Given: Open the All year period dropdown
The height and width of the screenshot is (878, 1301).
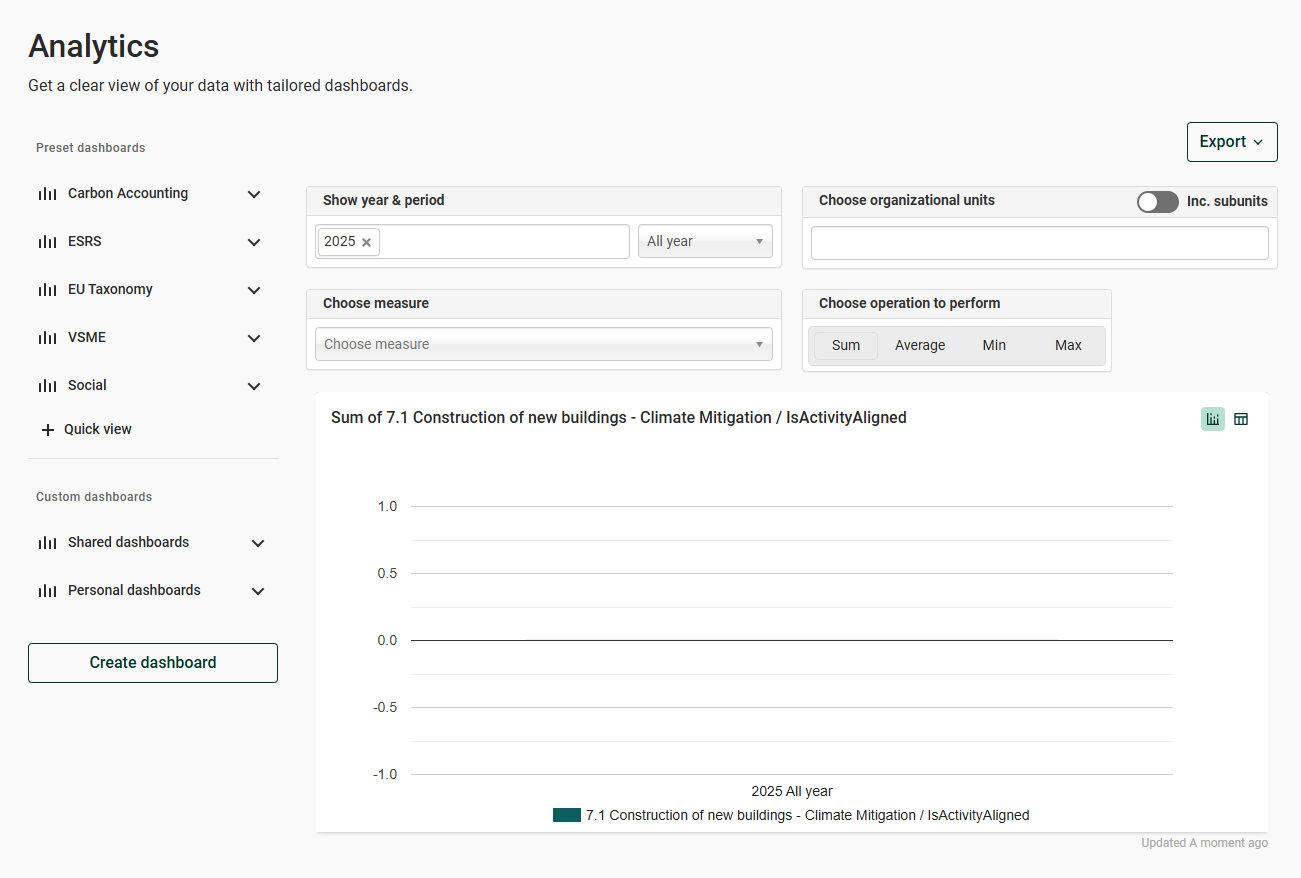Looking at the screenshot, I should (x=705, y=241).
